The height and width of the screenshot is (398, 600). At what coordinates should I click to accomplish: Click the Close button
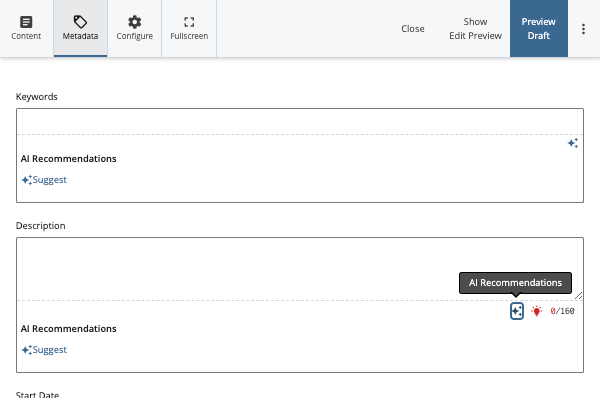[x=412, y=29]
